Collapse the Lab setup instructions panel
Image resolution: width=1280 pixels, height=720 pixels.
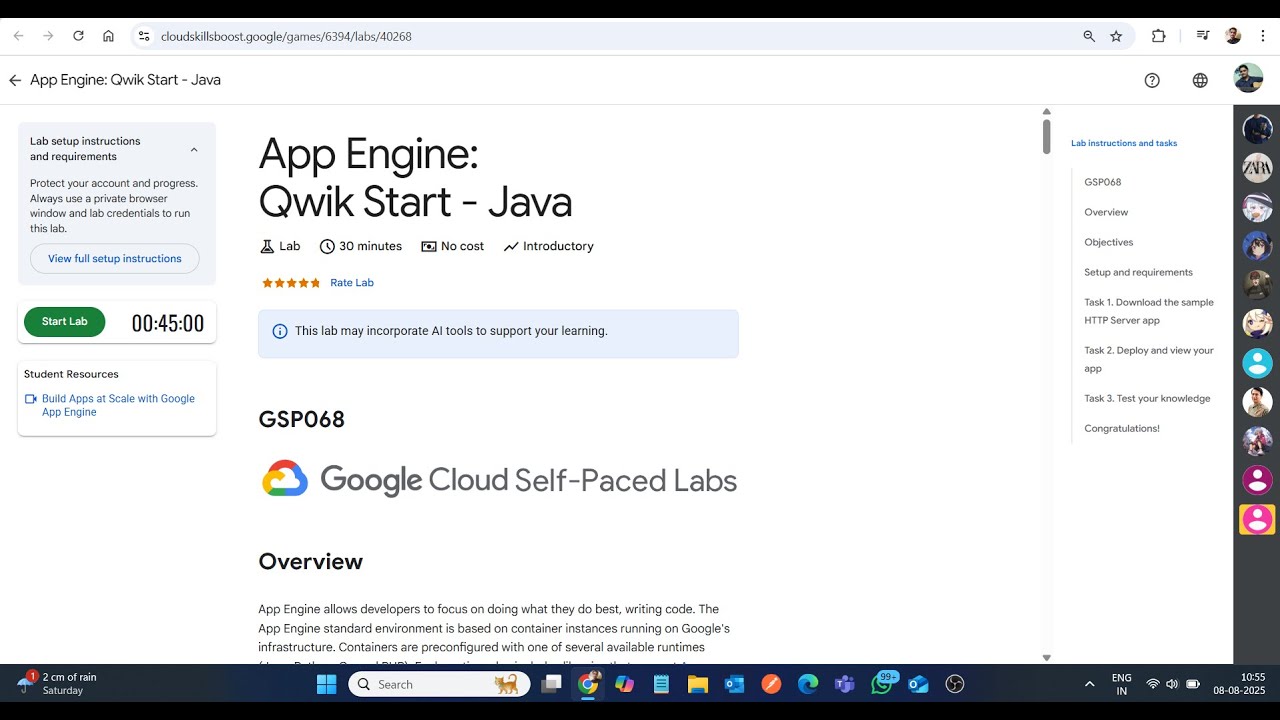click(194, 150)
